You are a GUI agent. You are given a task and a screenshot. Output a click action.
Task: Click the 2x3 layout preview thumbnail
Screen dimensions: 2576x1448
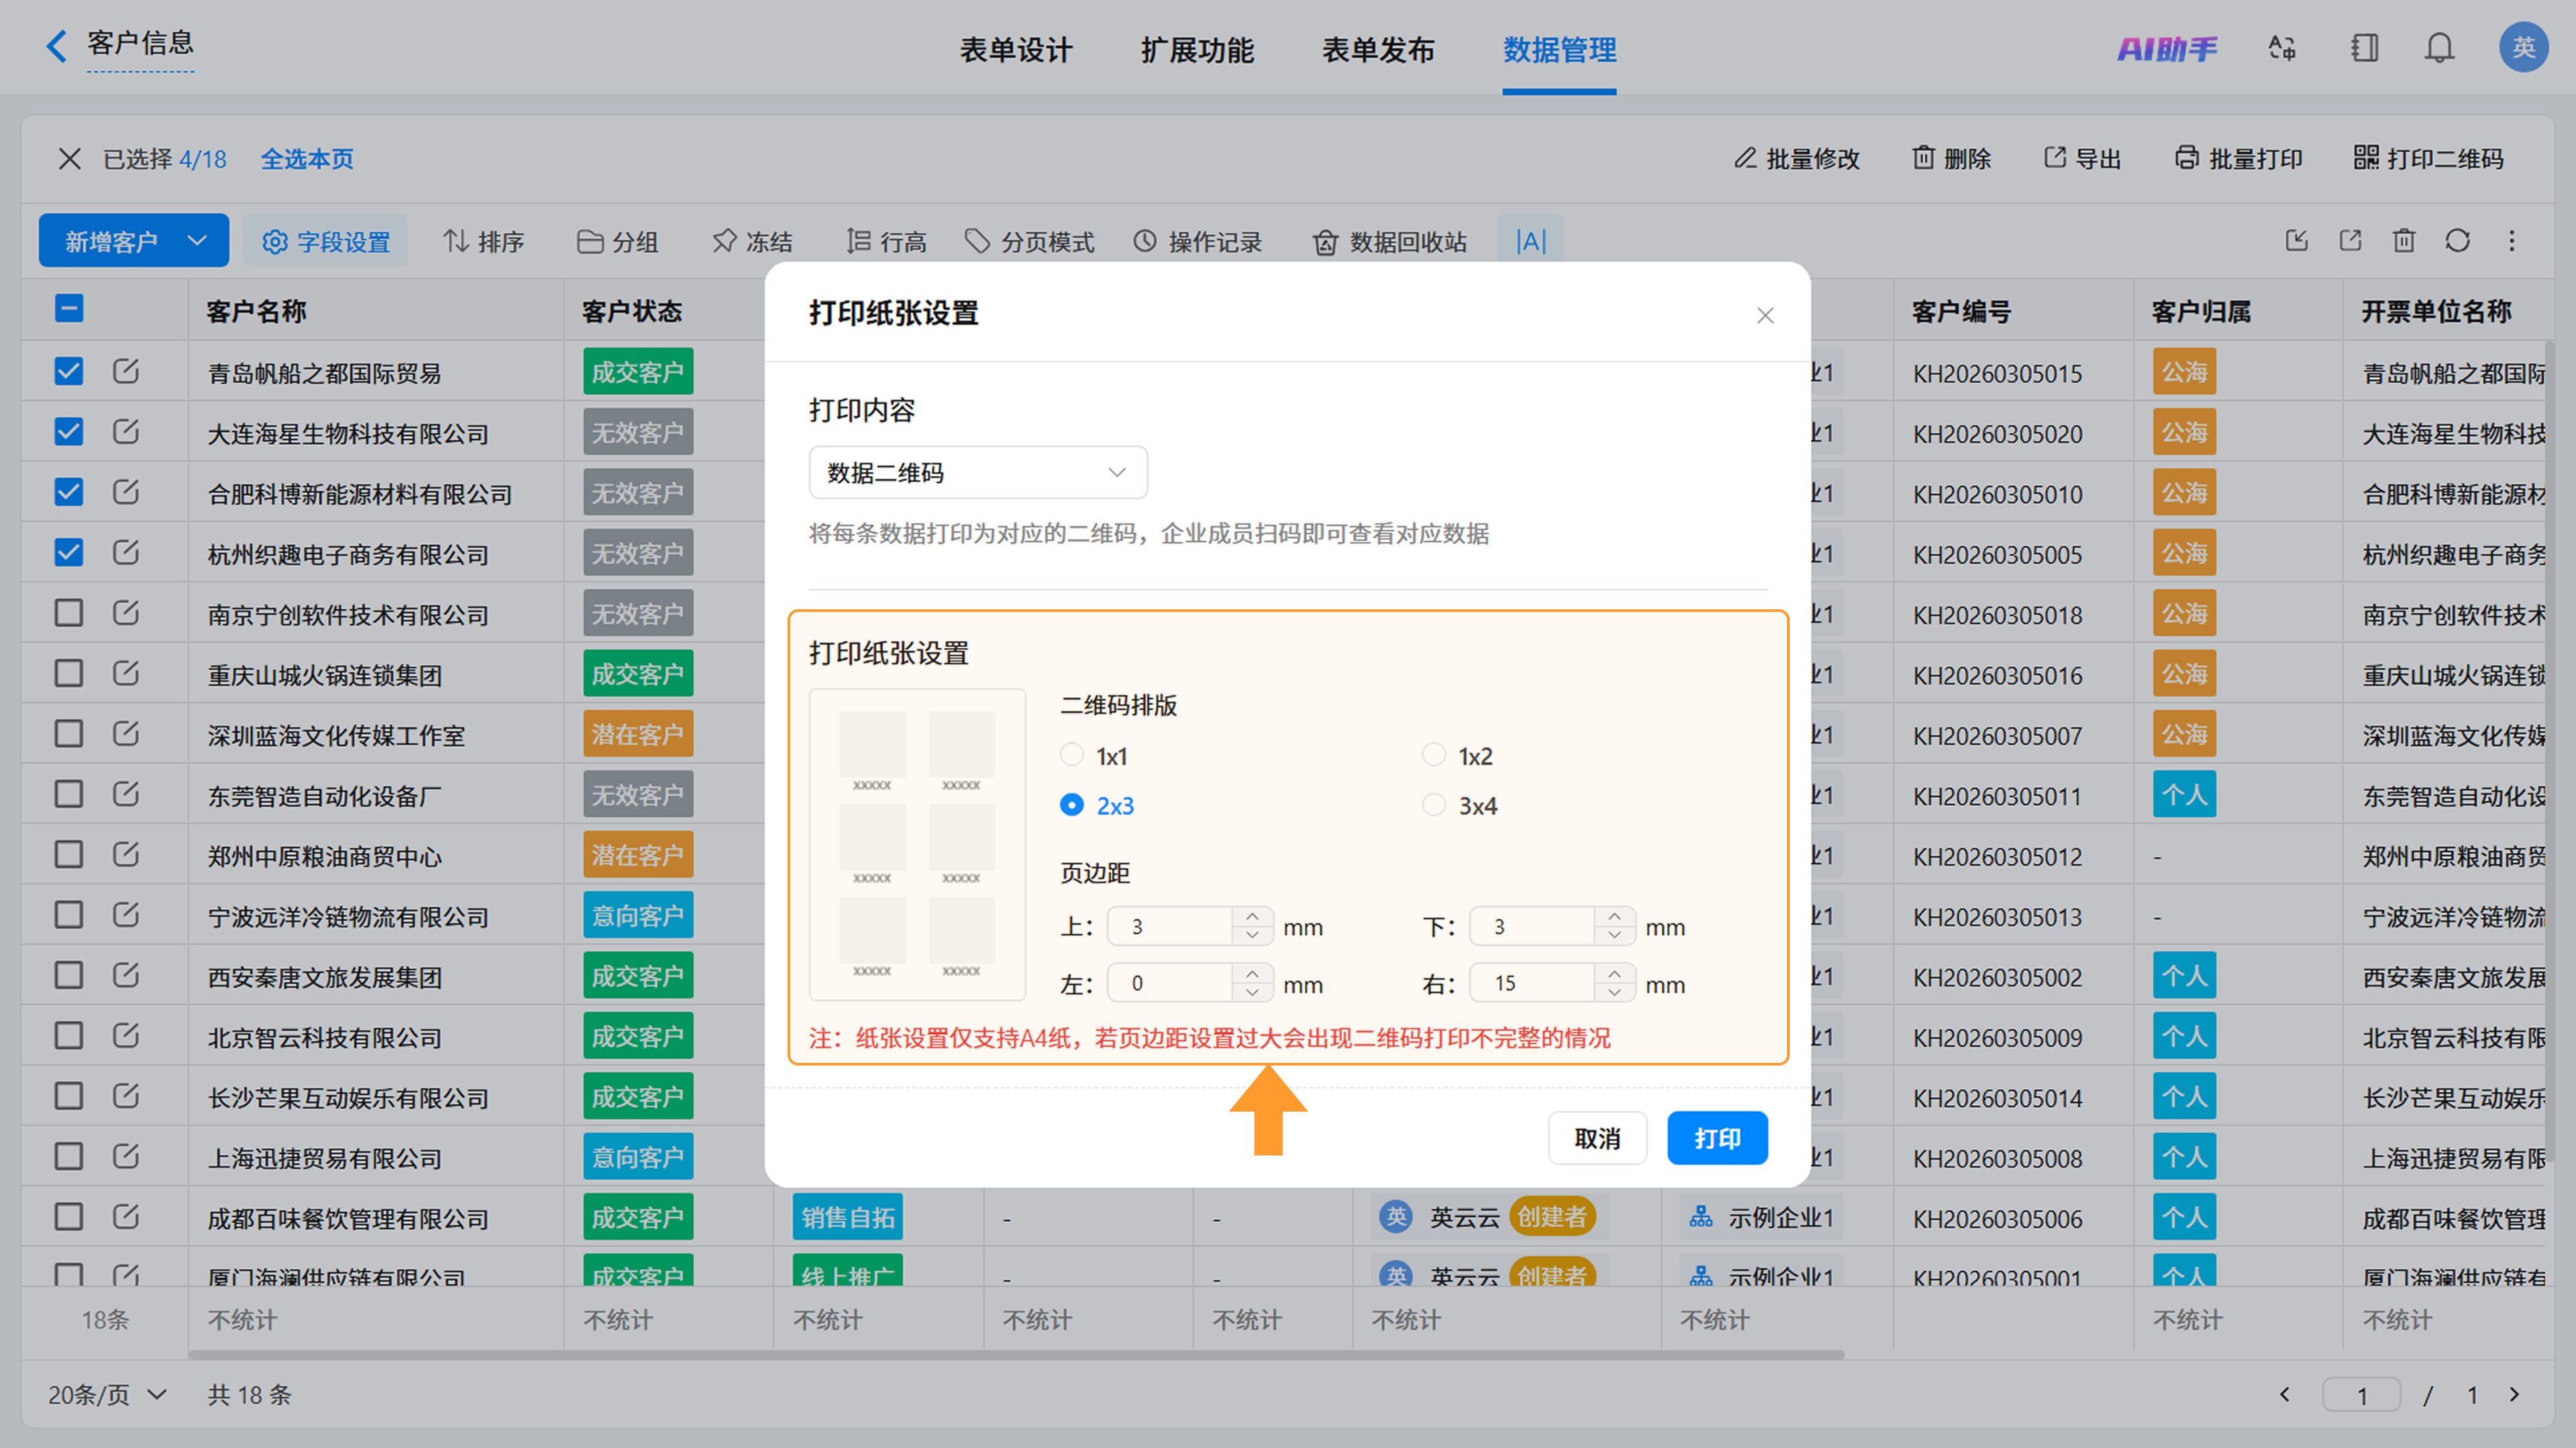tap(917, 844)
